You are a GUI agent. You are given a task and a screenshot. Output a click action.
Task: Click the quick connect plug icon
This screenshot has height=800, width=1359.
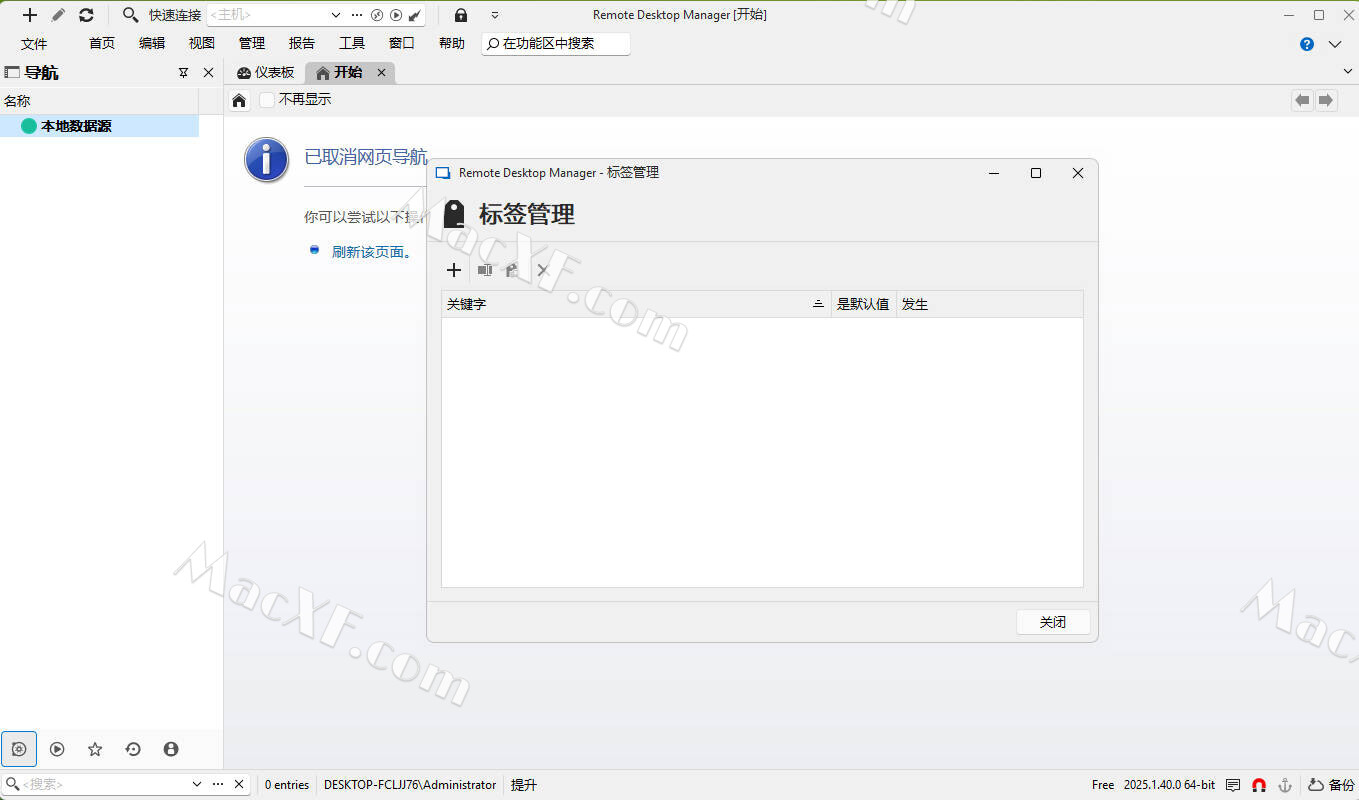click(414, 15)
